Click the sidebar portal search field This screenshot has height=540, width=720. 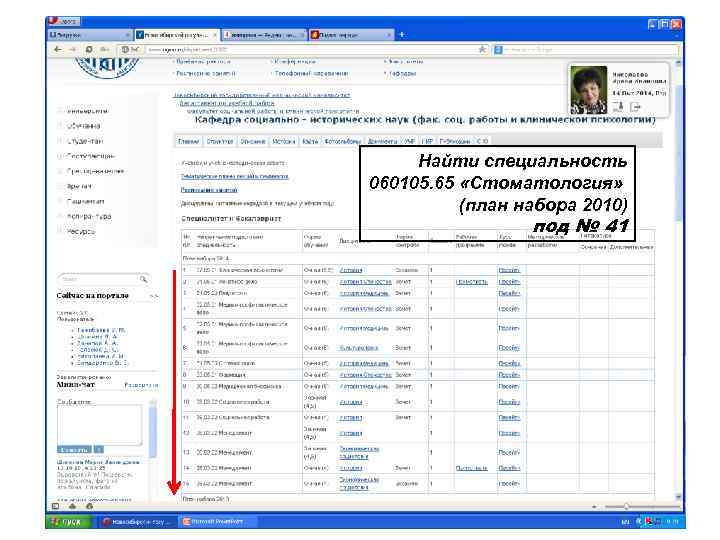pos(99,279)
